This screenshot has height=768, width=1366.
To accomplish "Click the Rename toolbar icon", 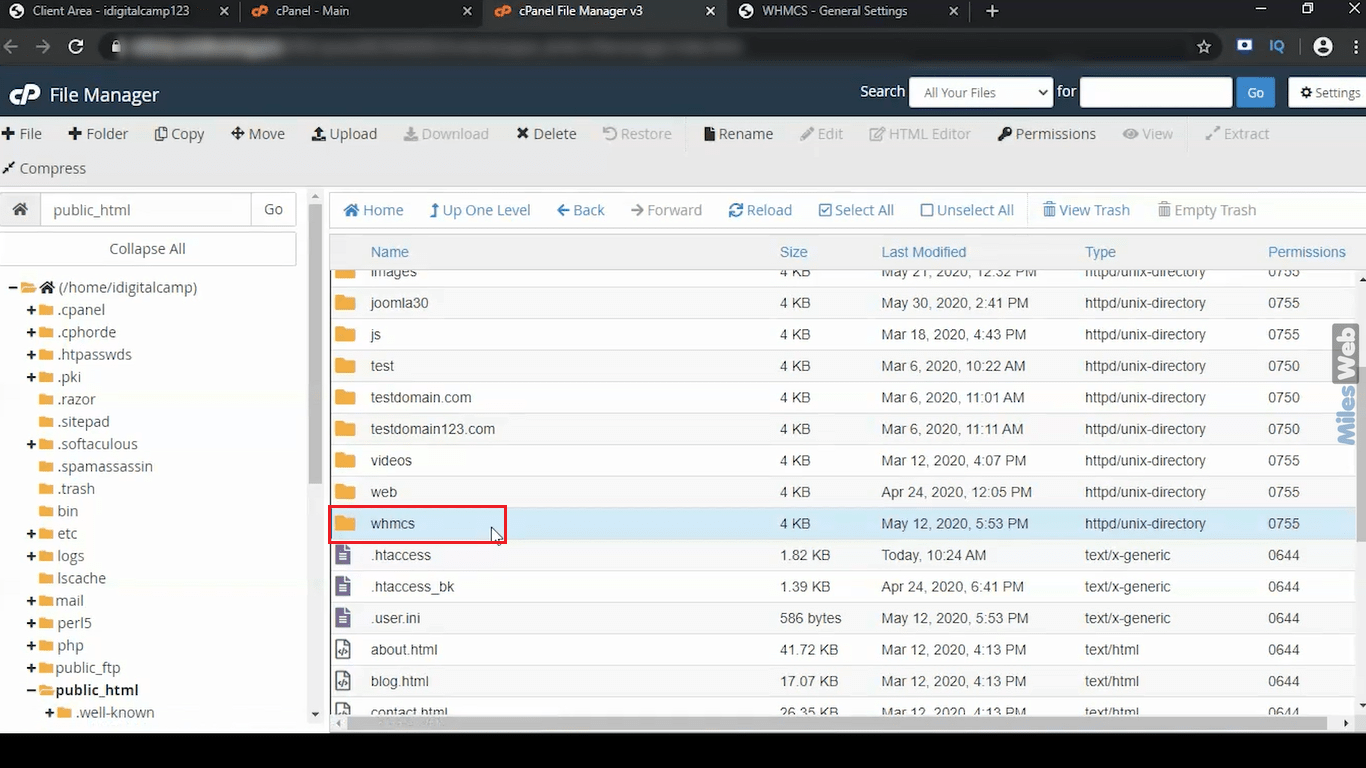I will (x=738, y=134).
